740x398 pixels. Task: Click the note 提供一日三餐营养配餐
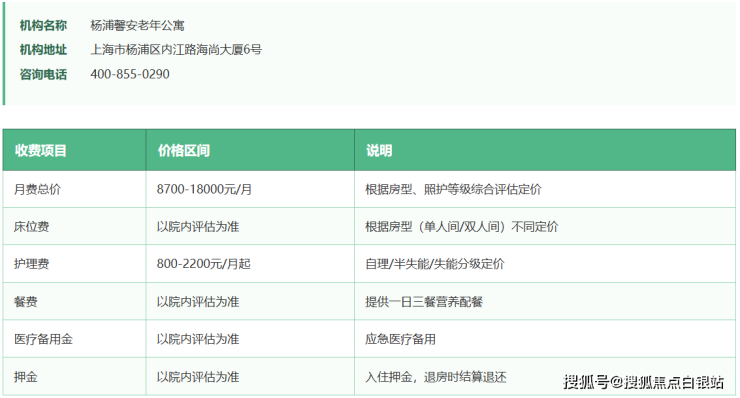click(424, 302)
